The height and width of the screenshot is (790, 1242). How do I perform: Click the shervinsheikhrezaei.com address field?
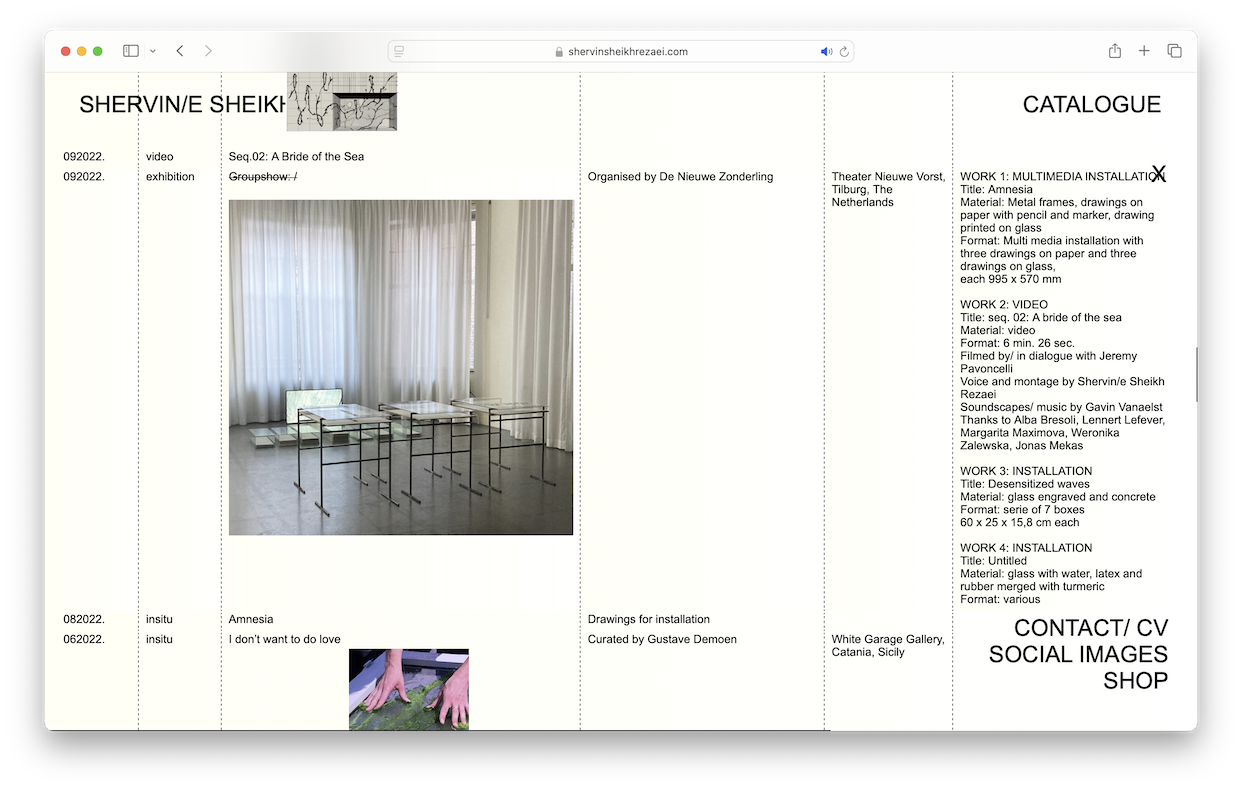point(620,51)
